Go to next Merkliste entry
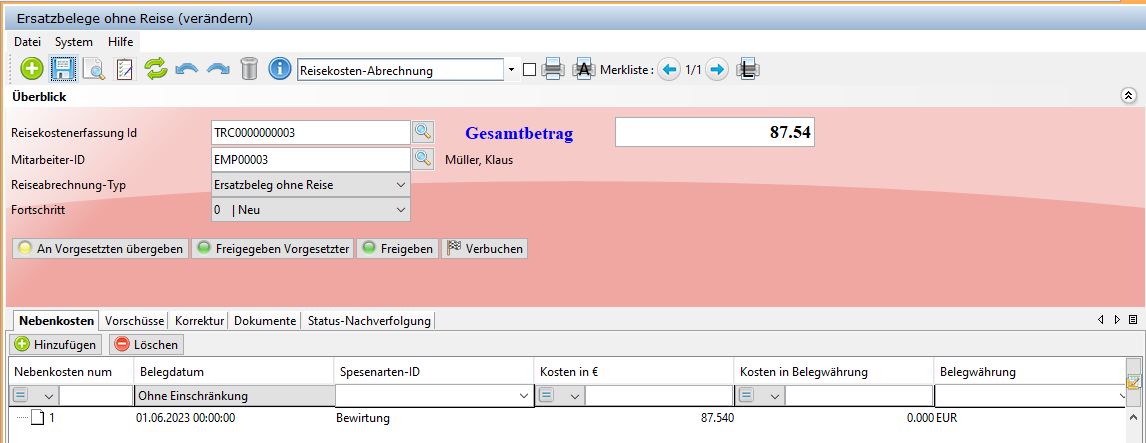The image size is (1146, 443). pyautogui.click(x=717, y=70)
